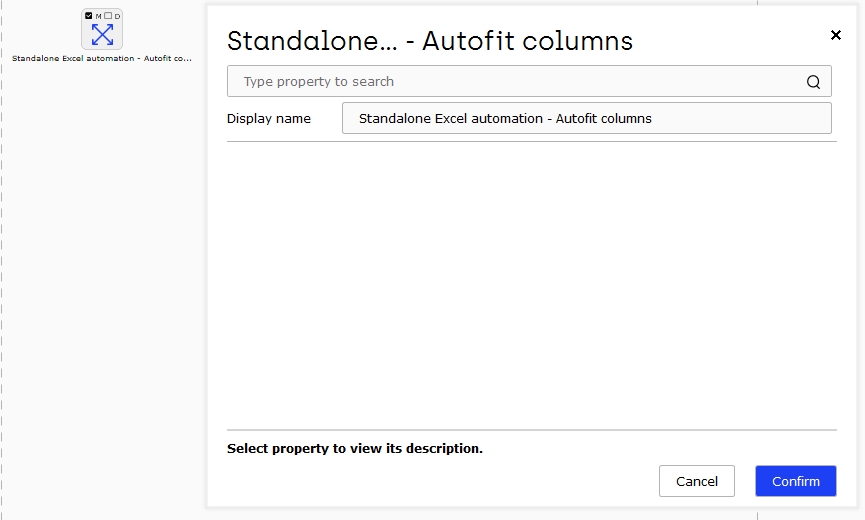
Task: Close the properties dialog with X
Action: 836,35
